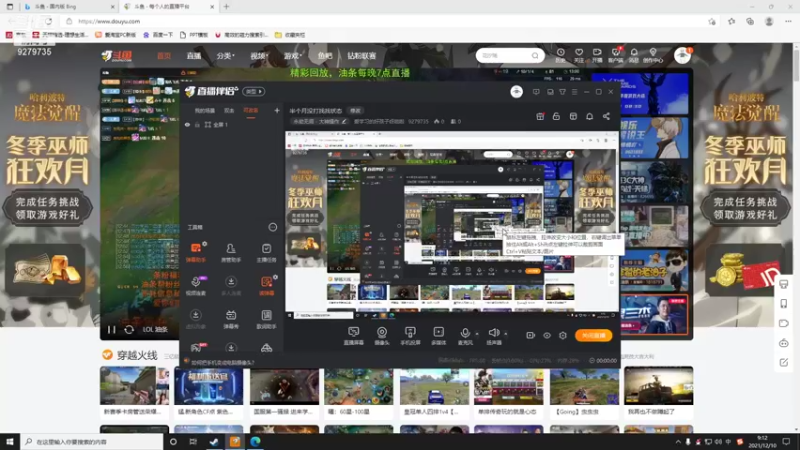Screen dimensions: 800x450
Task: Click the lock icon in the stream companion header
Action: click(x=556, y=116)
